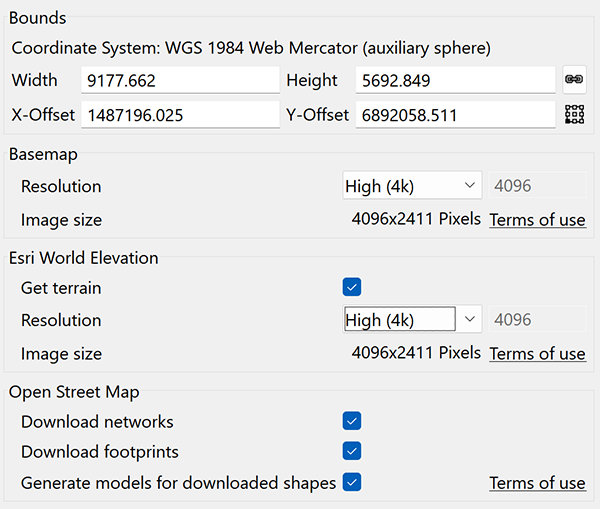Click into the Height value field
The width and height of the screenshot is (600, 509).
(455, 80)
